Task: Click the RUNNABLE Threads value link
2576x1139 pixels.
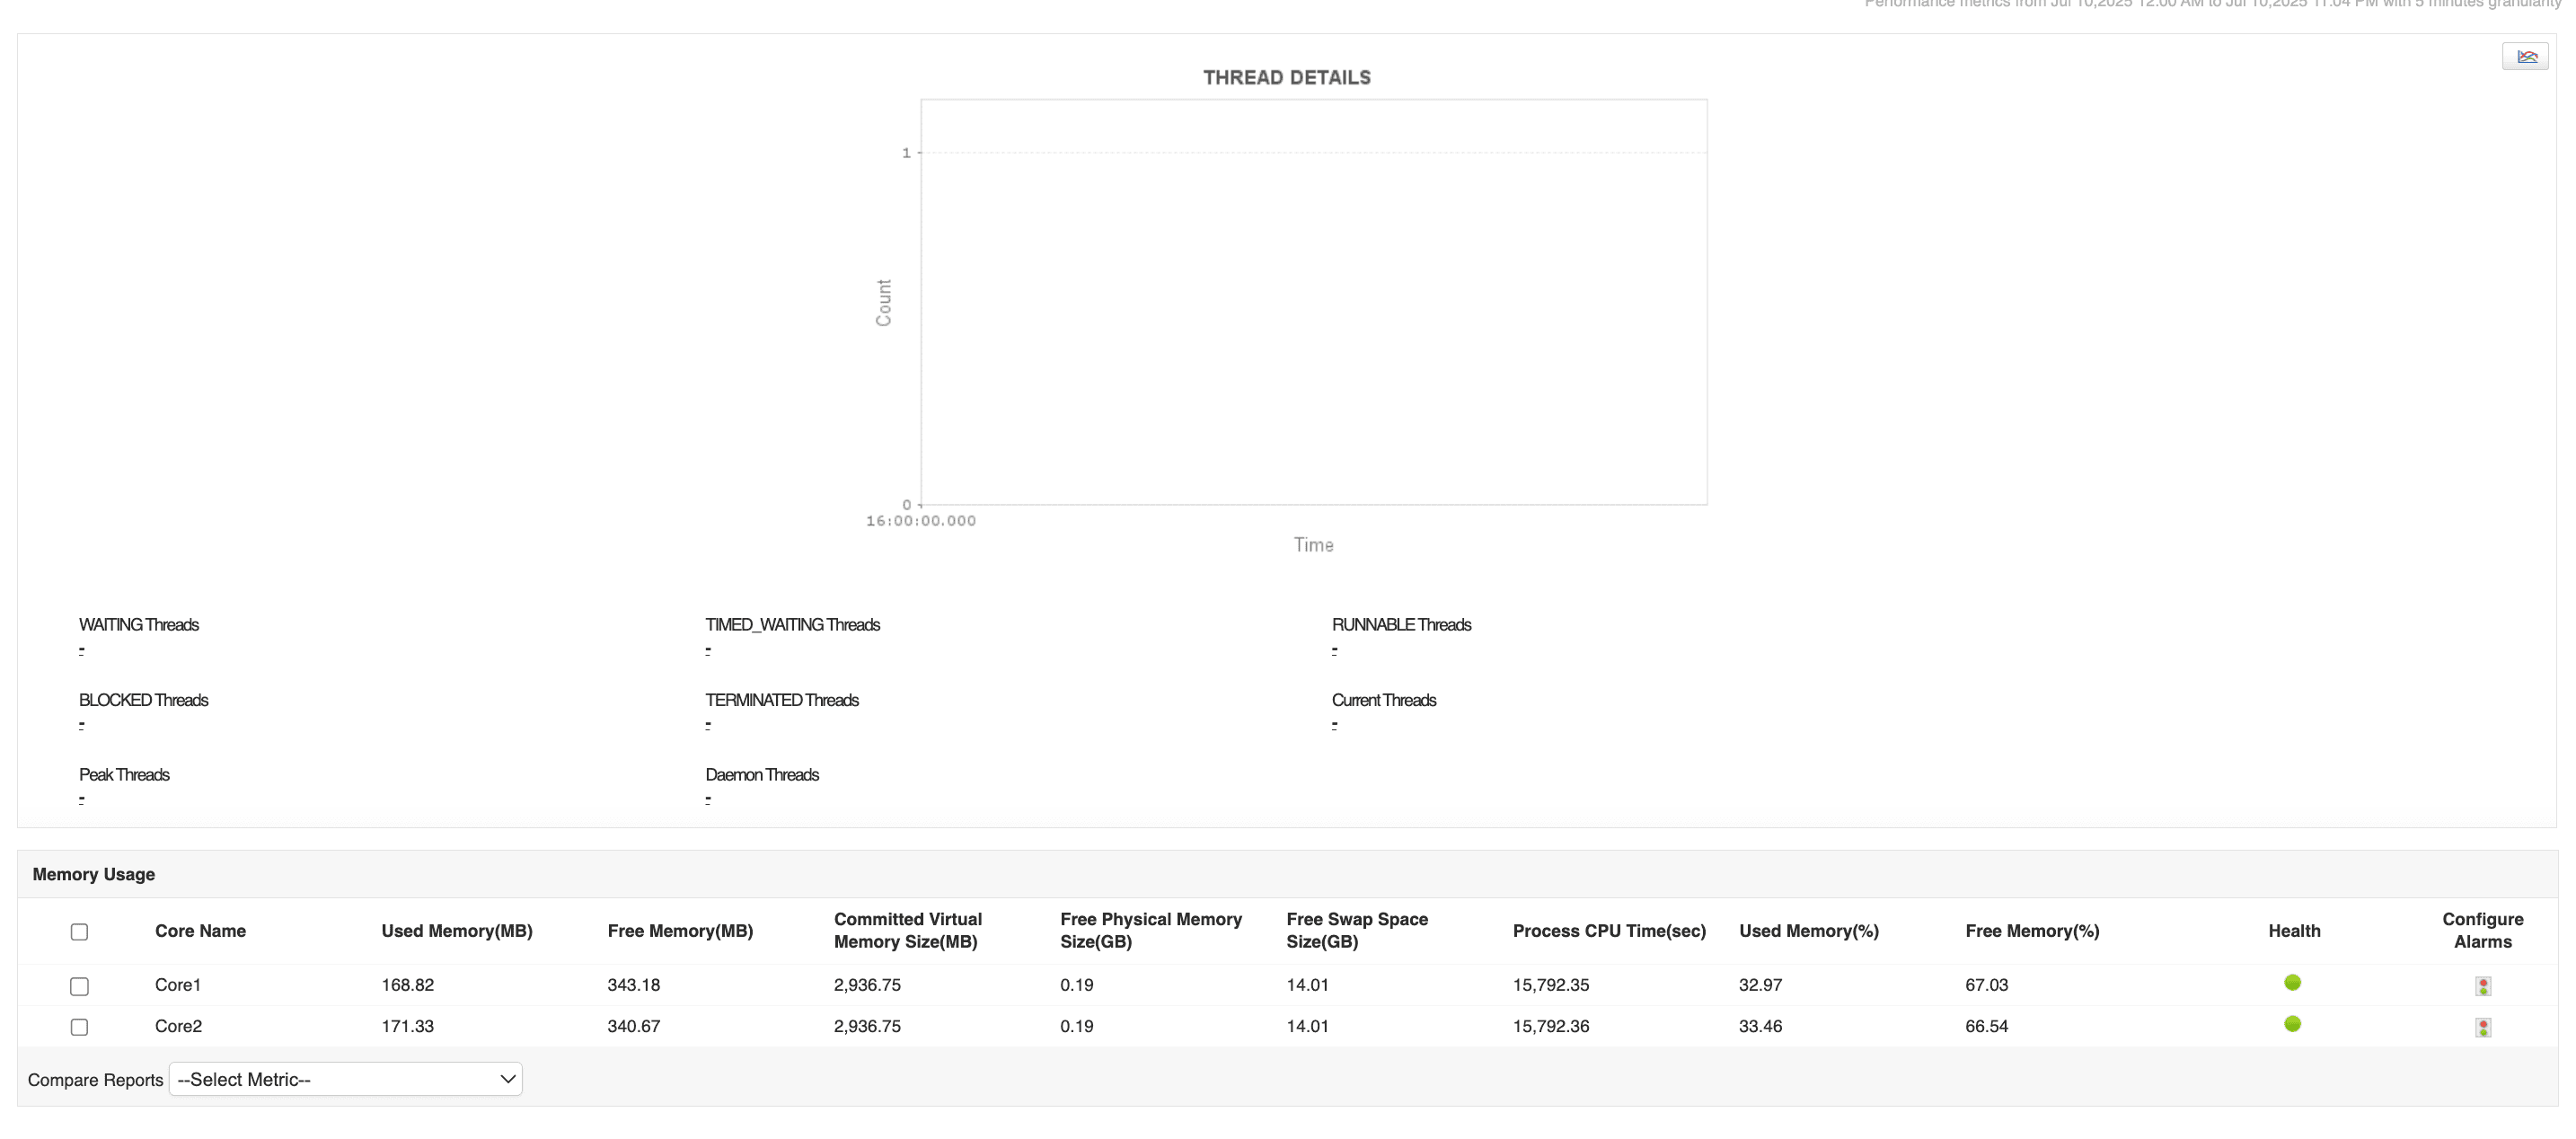Action: coord(1334,650)
